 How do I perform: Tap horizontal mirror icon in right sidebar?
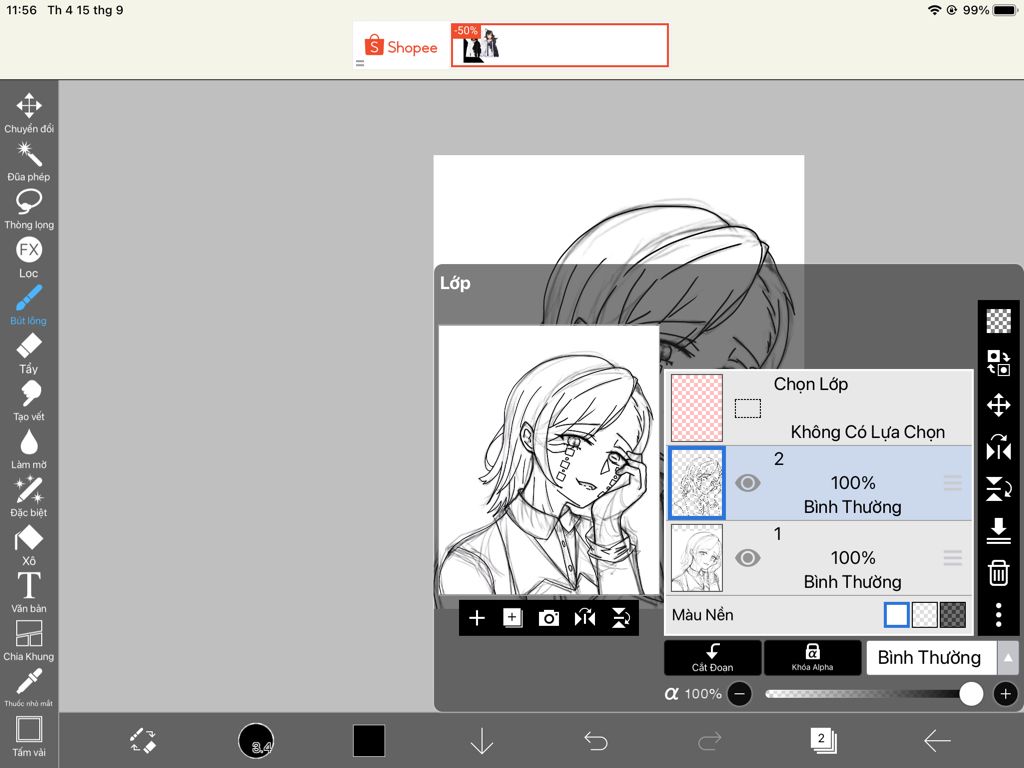tap(999, 448)
